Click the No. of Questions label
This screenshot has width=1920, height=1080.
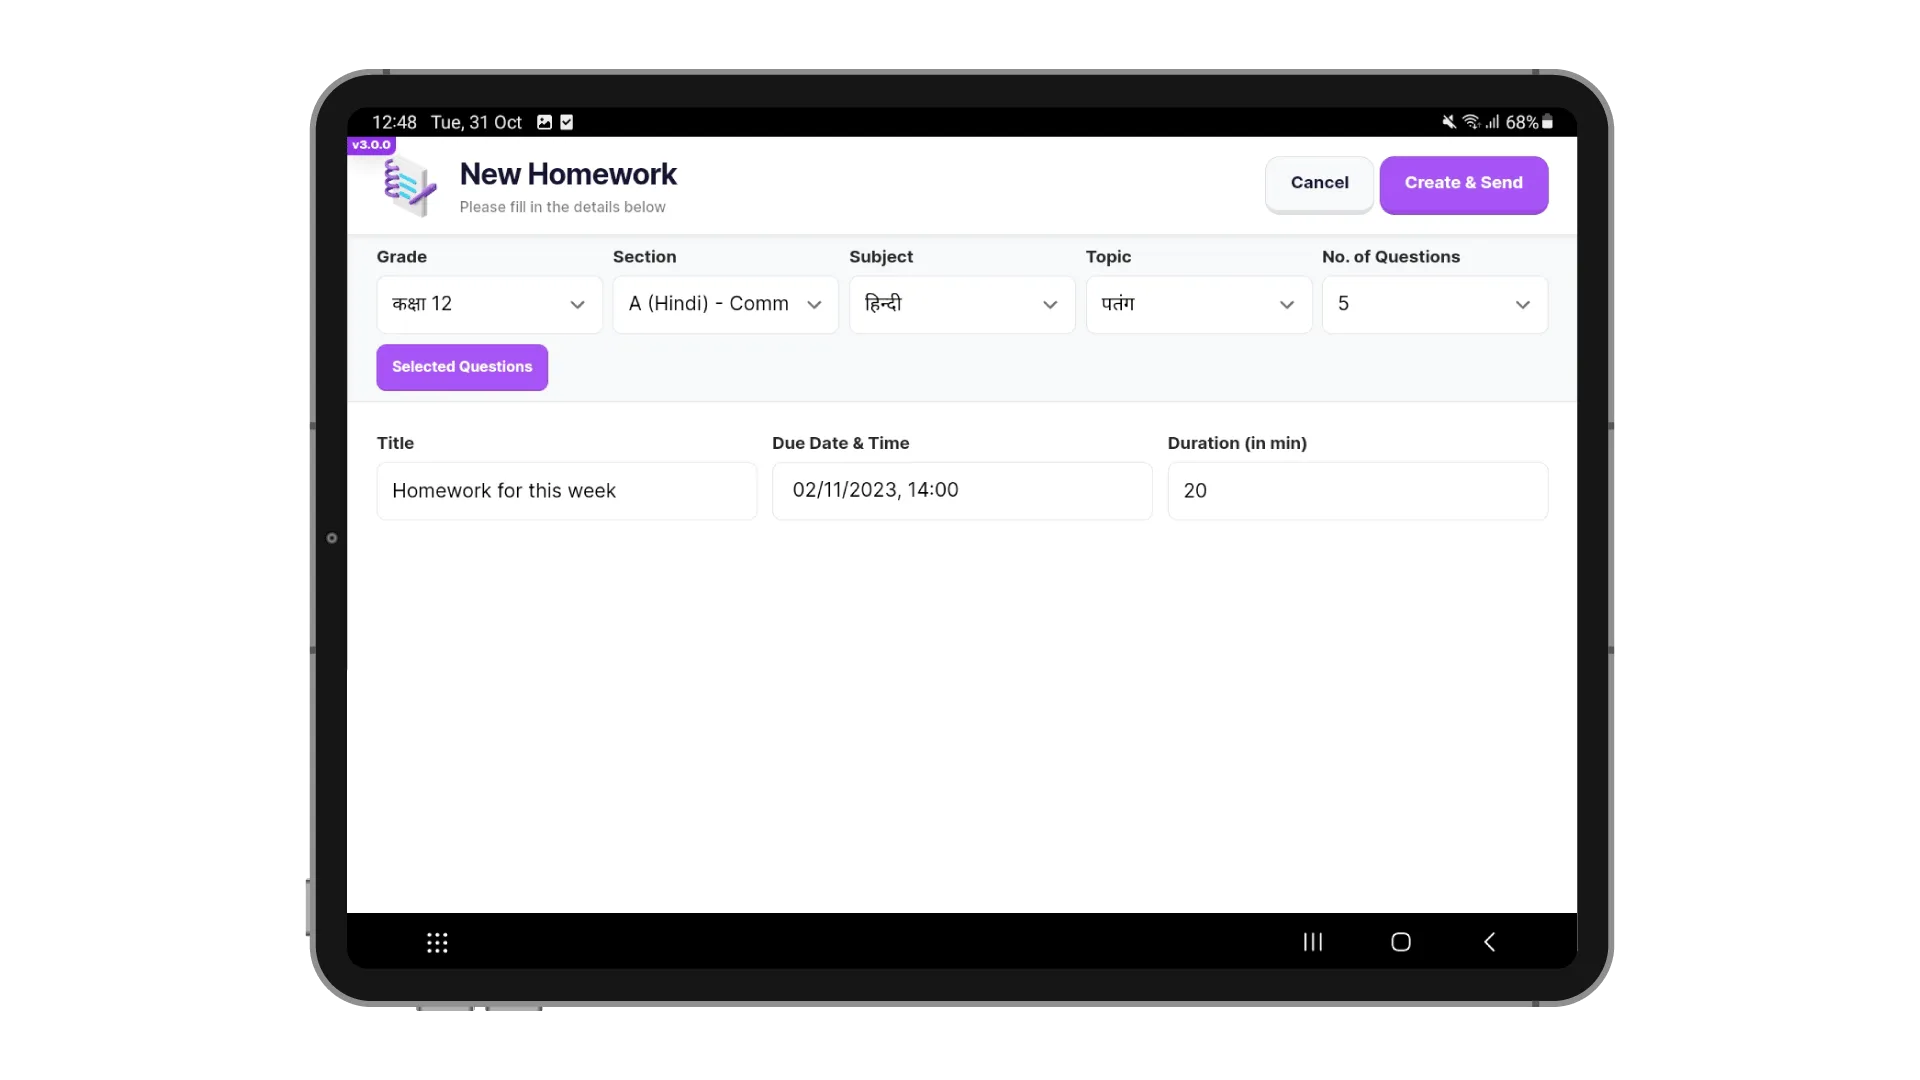[1391, 257]
